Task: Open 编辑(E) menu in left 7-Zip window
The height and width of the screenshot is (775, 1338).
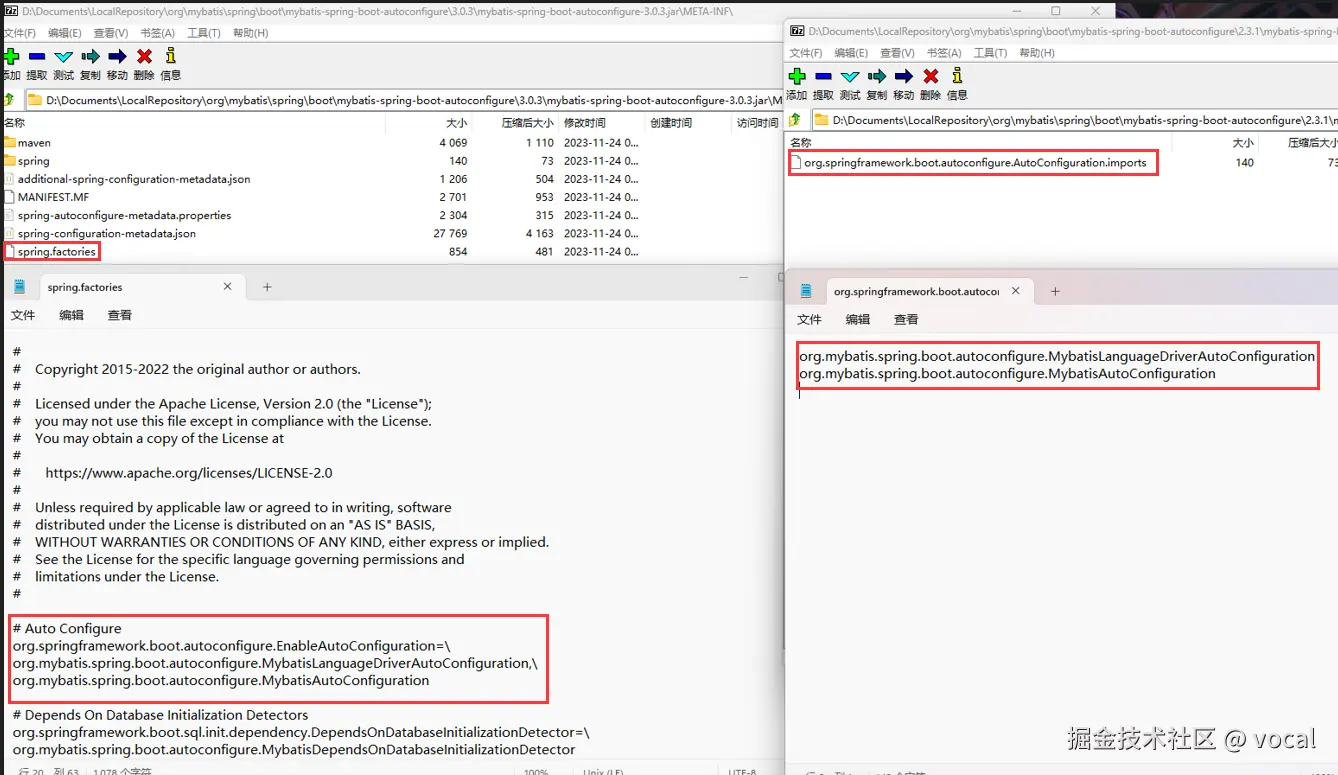Action: click(65, 33)
